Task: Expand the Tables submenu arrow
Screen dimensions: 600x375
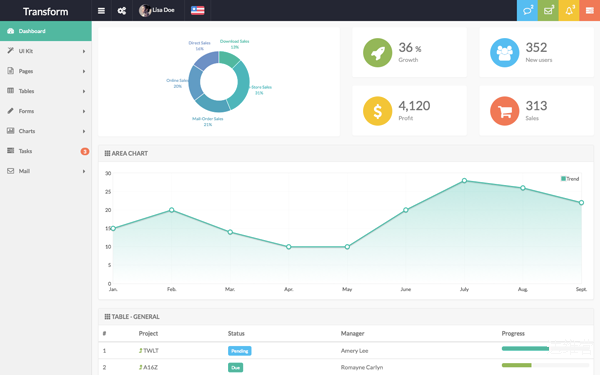Action: click(84, 91)
